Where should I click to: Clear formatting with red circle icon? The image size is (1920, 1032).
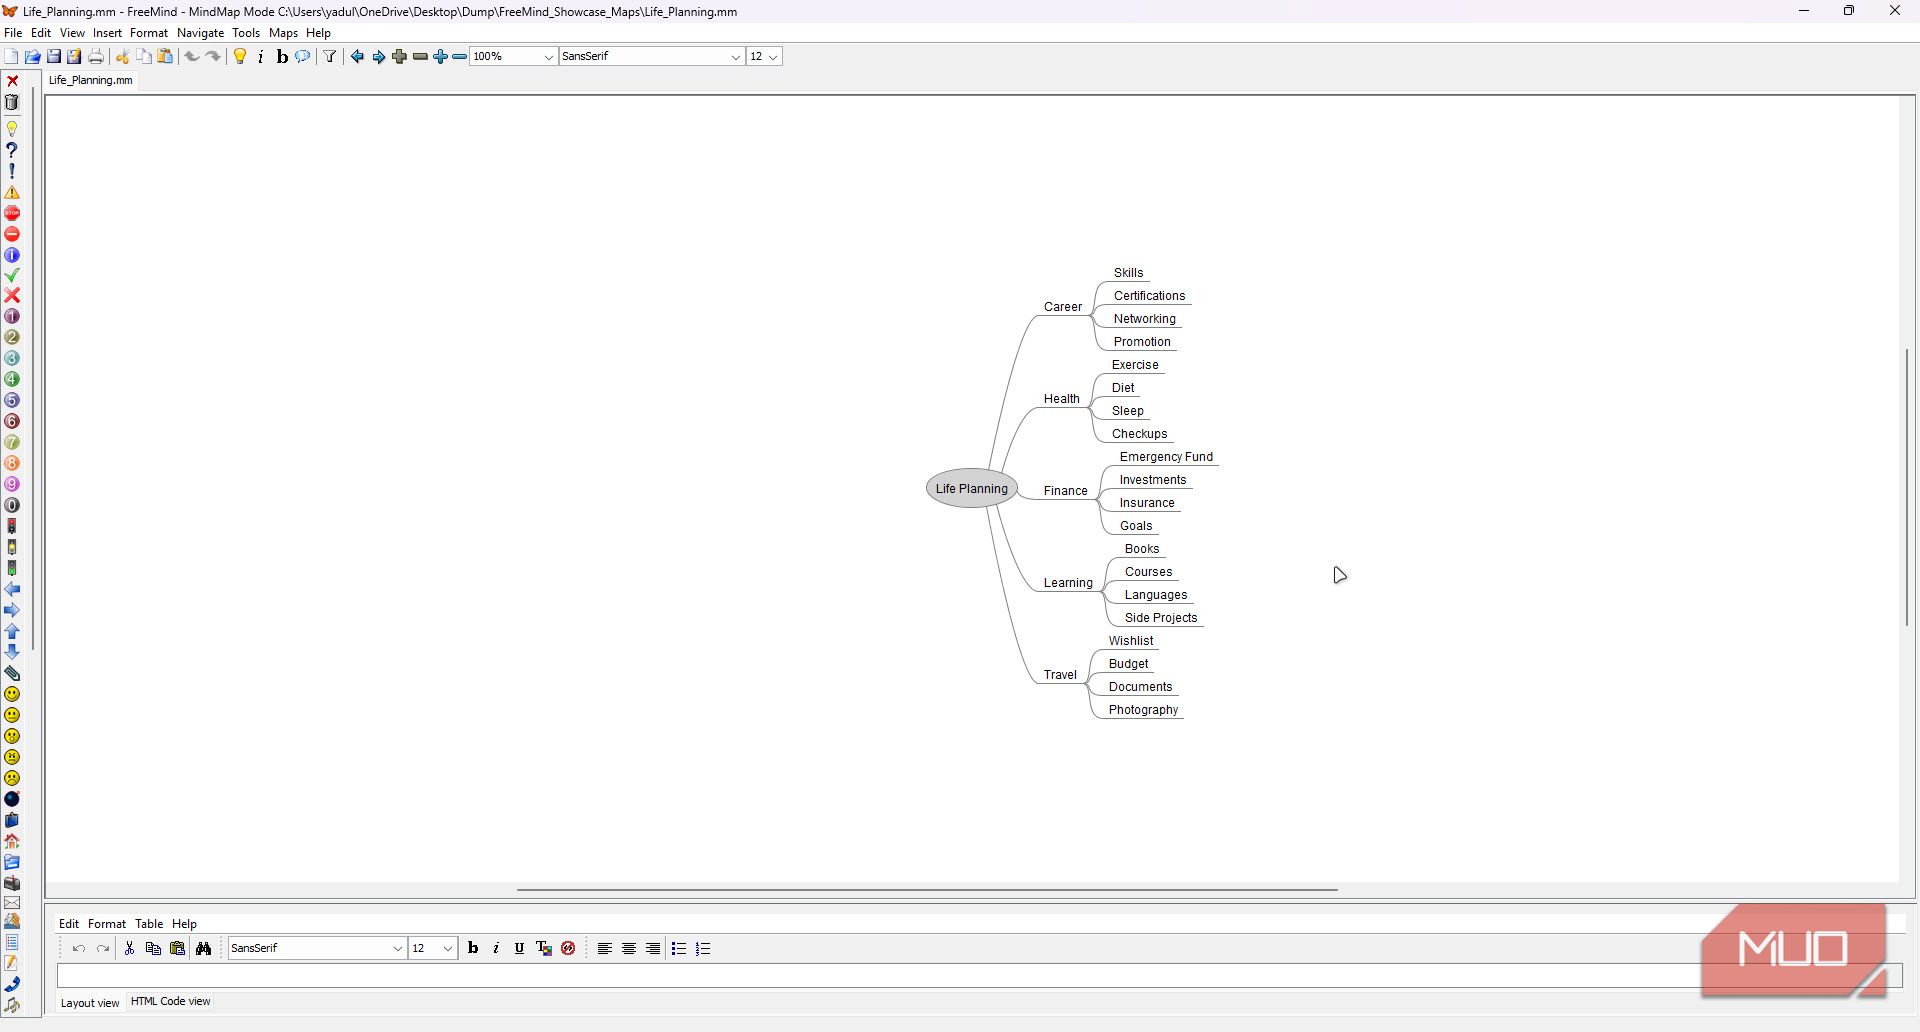pyautogui.click(x=568, y=949)
